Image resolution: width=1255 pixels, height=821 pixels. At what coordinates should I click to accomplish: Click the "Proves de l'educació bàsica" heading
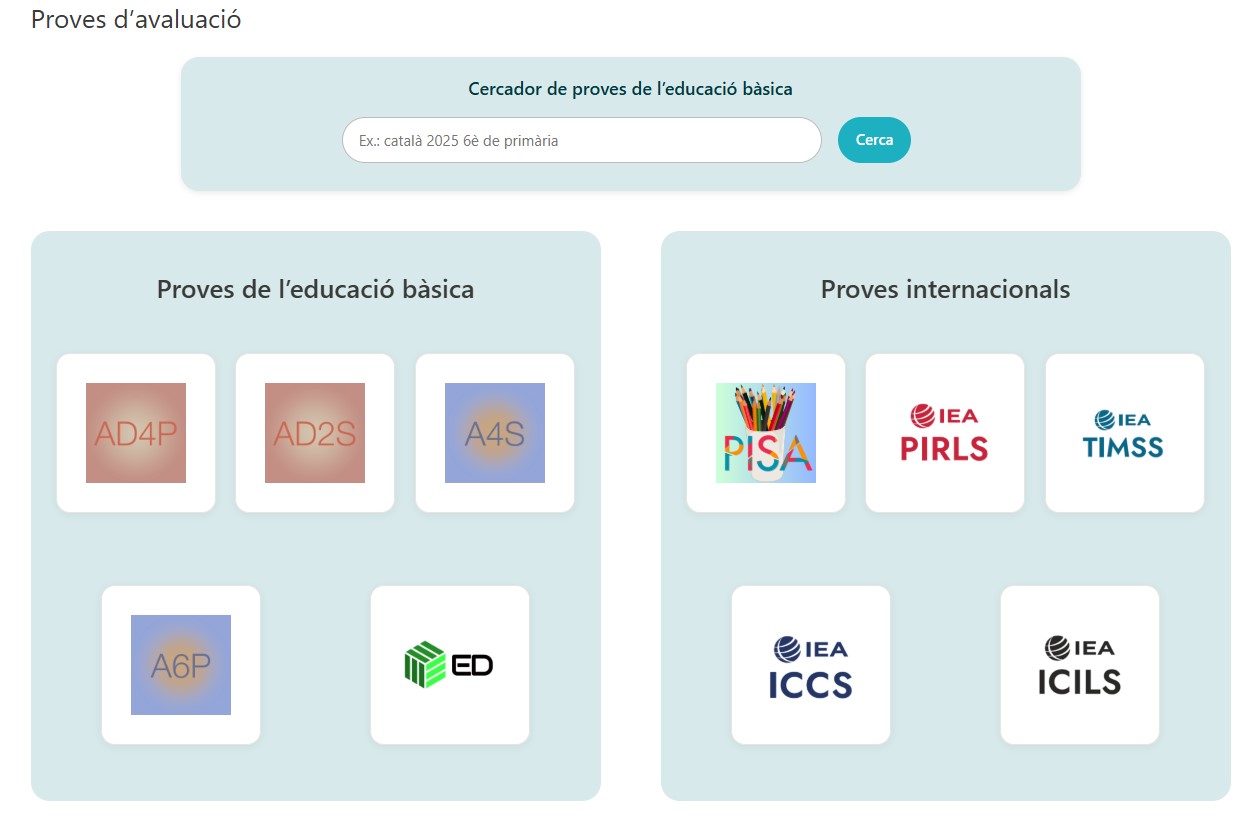(315, 290)
